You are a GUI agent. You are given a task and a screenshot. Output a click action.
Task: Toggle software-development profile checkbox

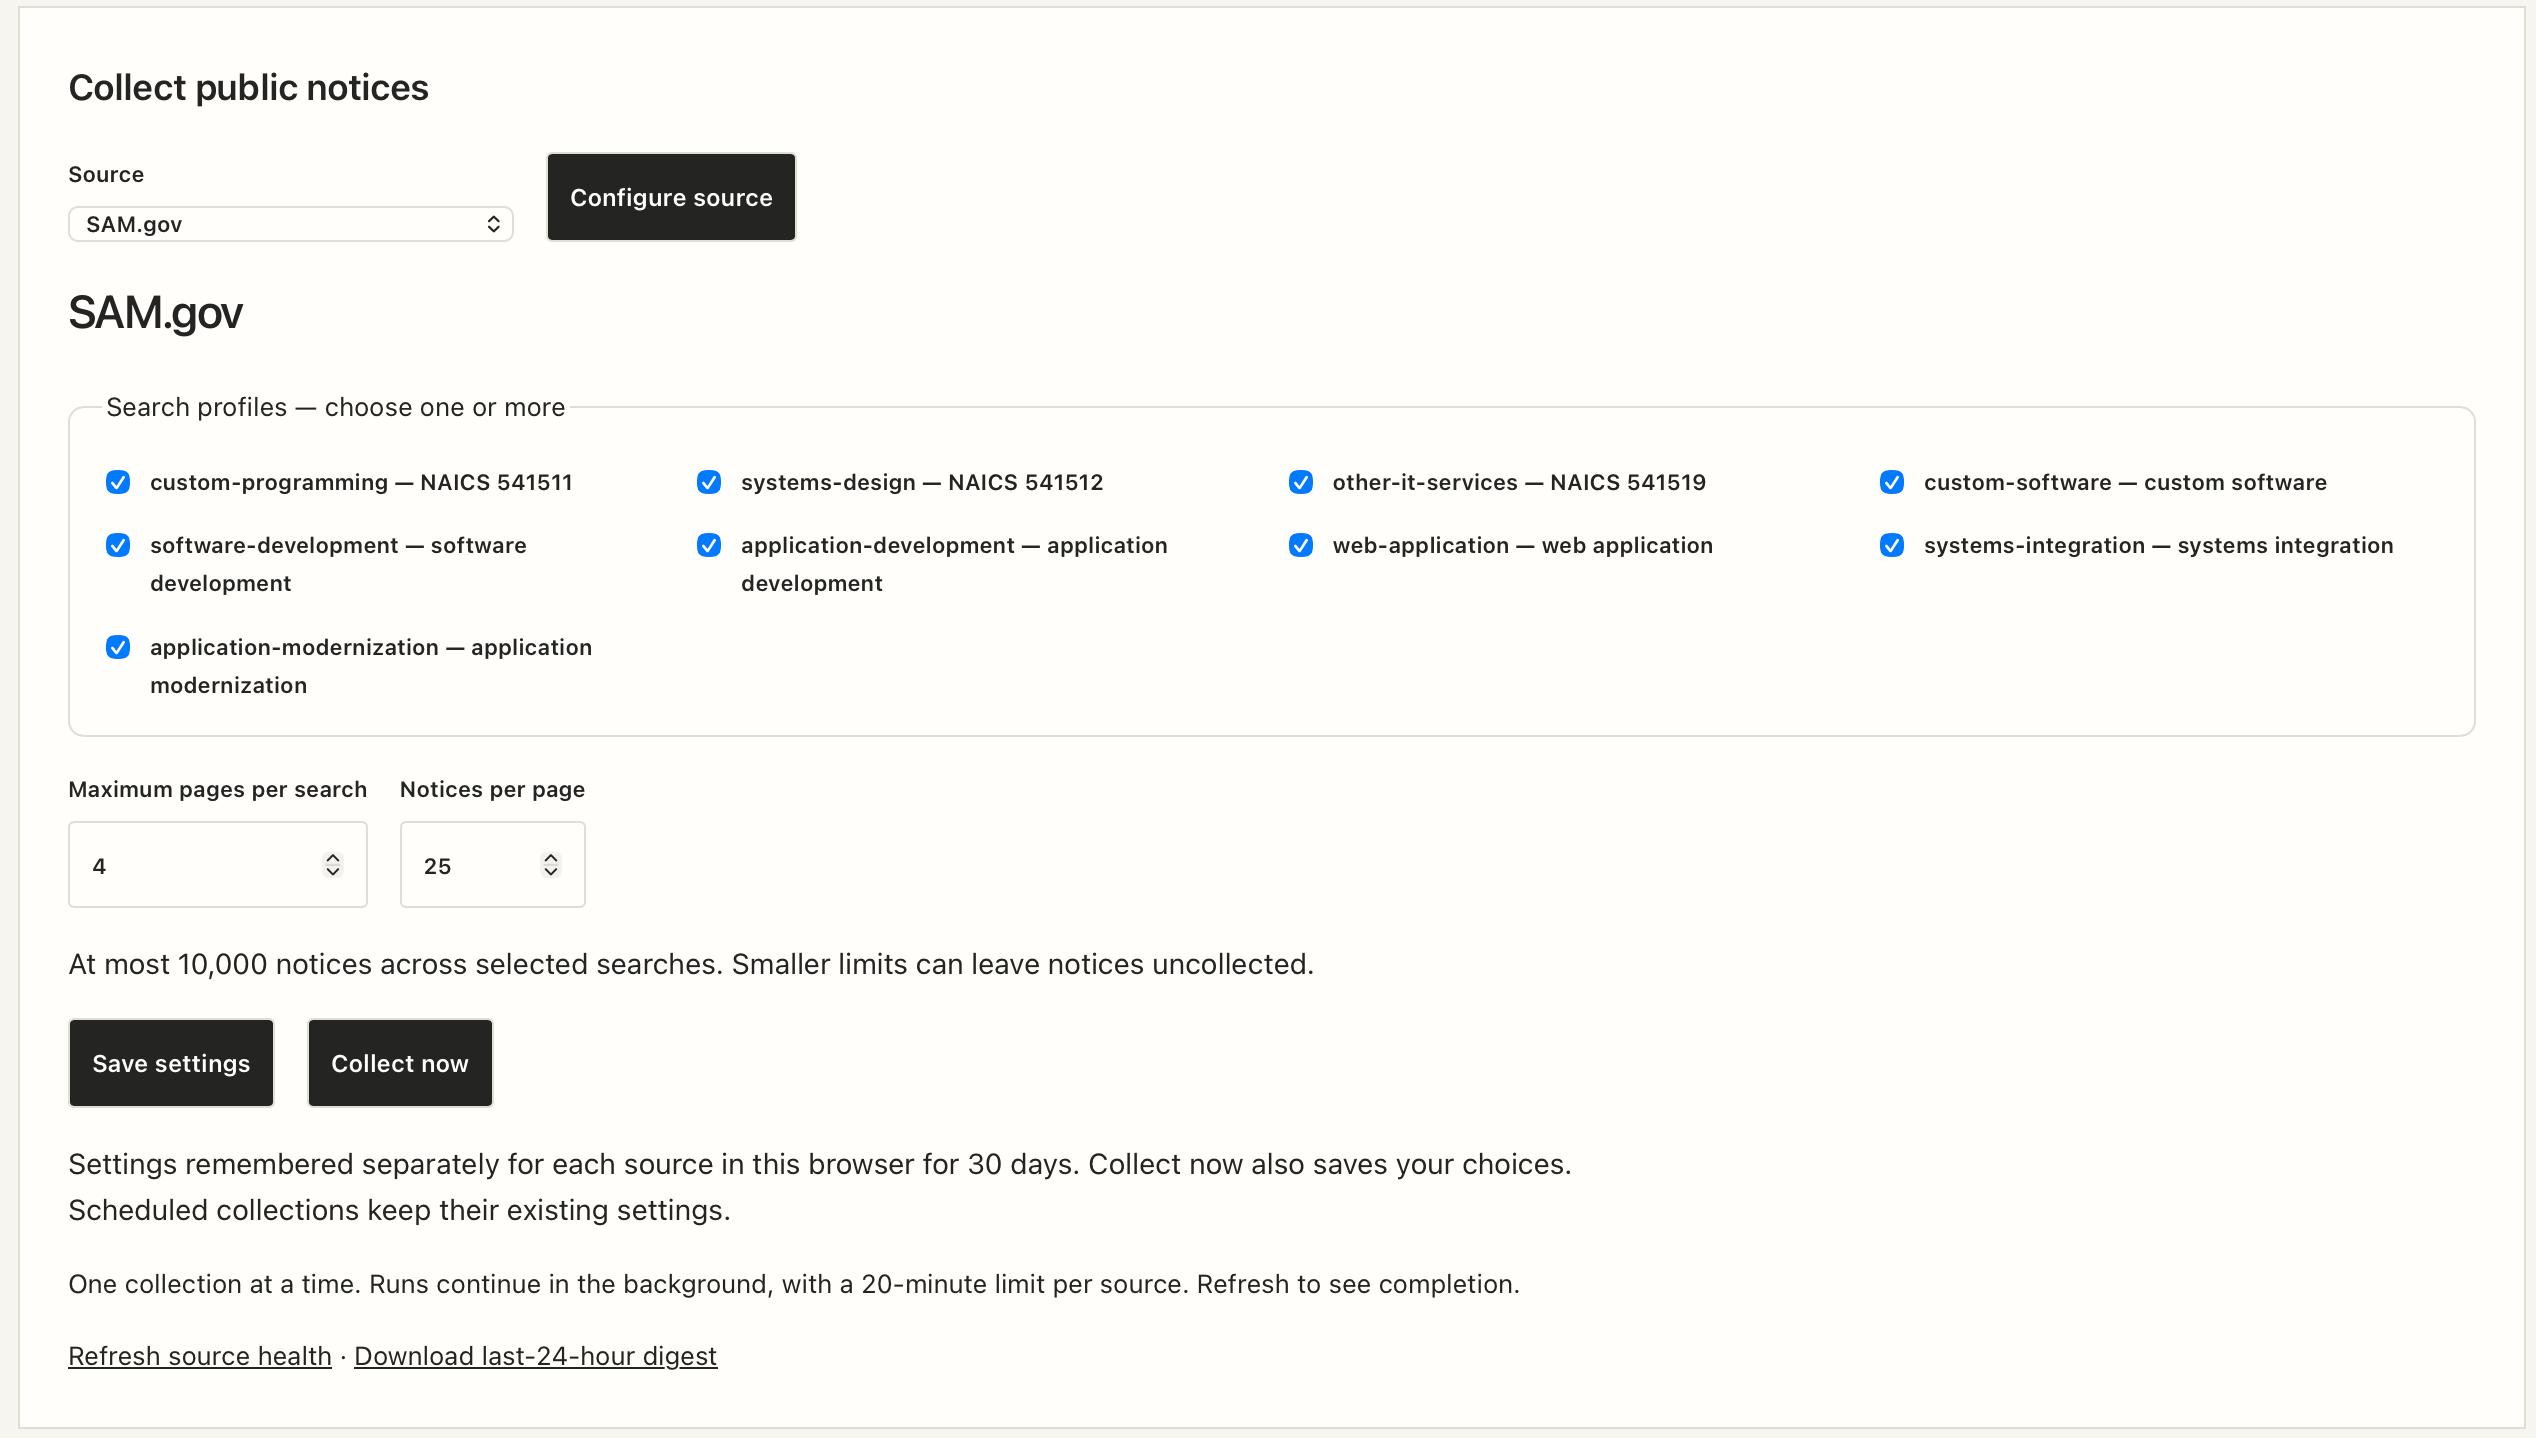click(118, 546)
